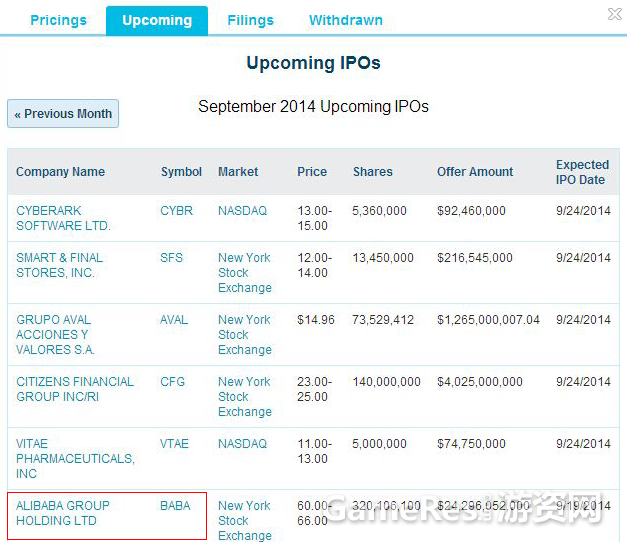Select the 12.00-14.00 price range
Image resolution: width=627 pixels, height=542 pixels.
[314, 265]
